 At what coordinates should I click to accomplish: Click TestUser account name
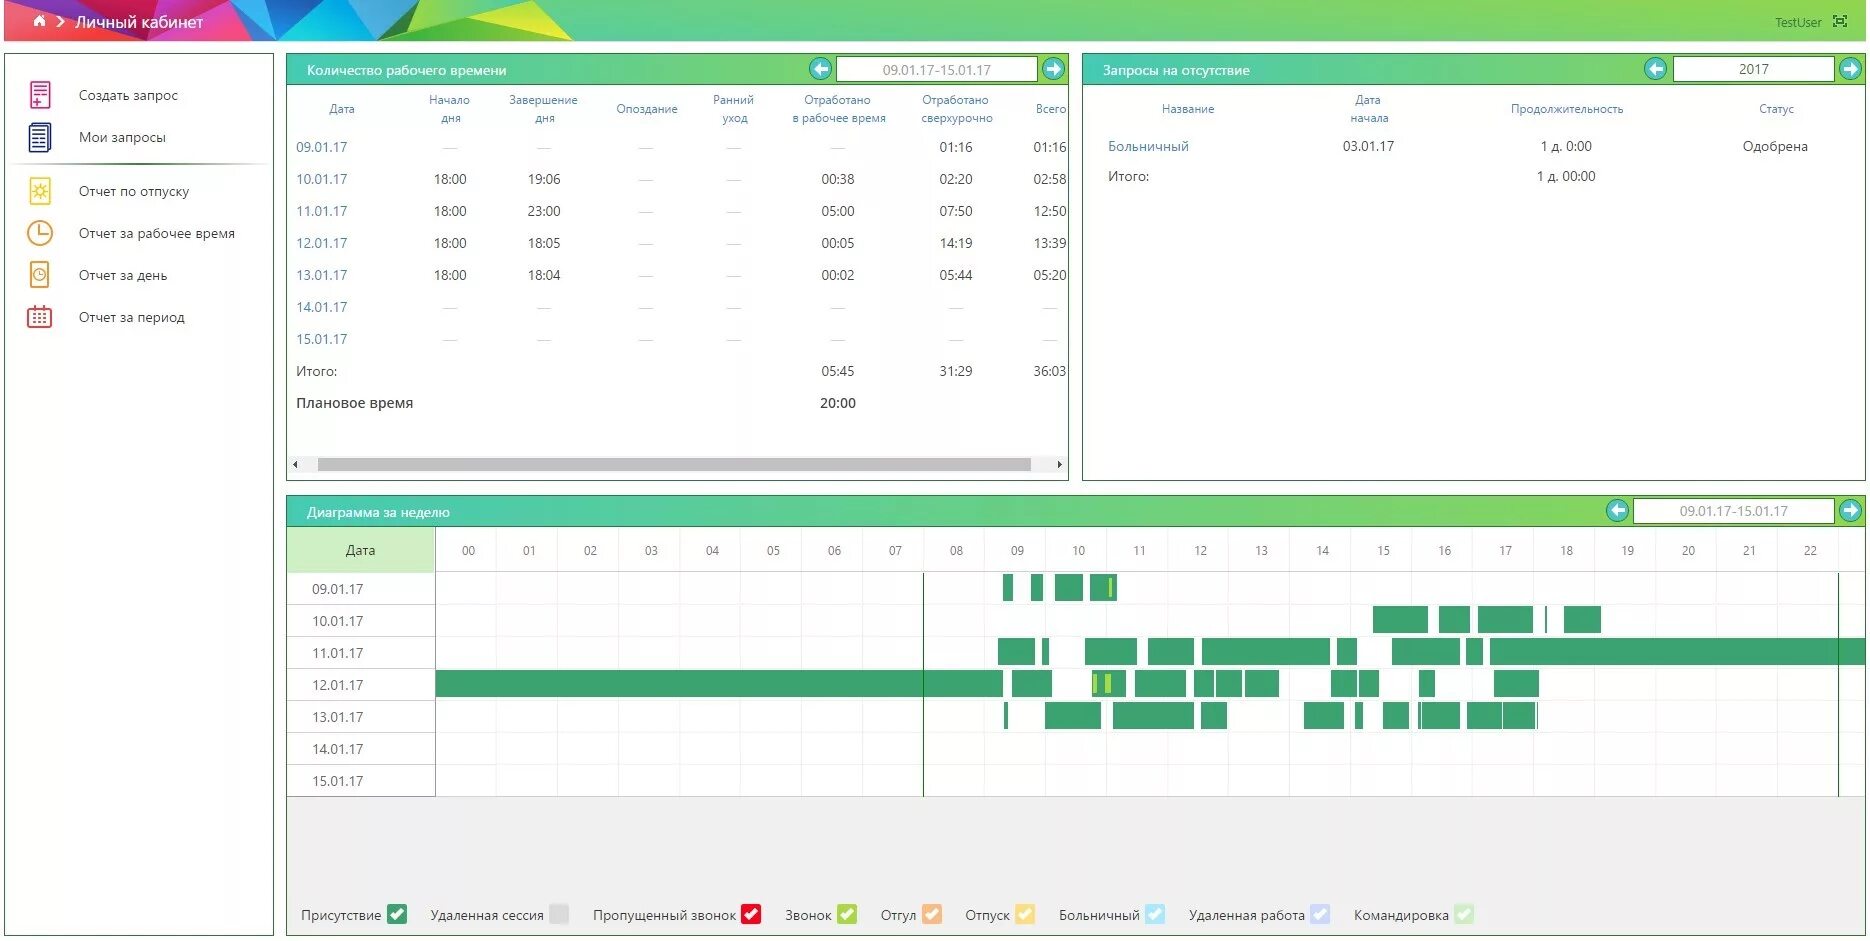1798,22
